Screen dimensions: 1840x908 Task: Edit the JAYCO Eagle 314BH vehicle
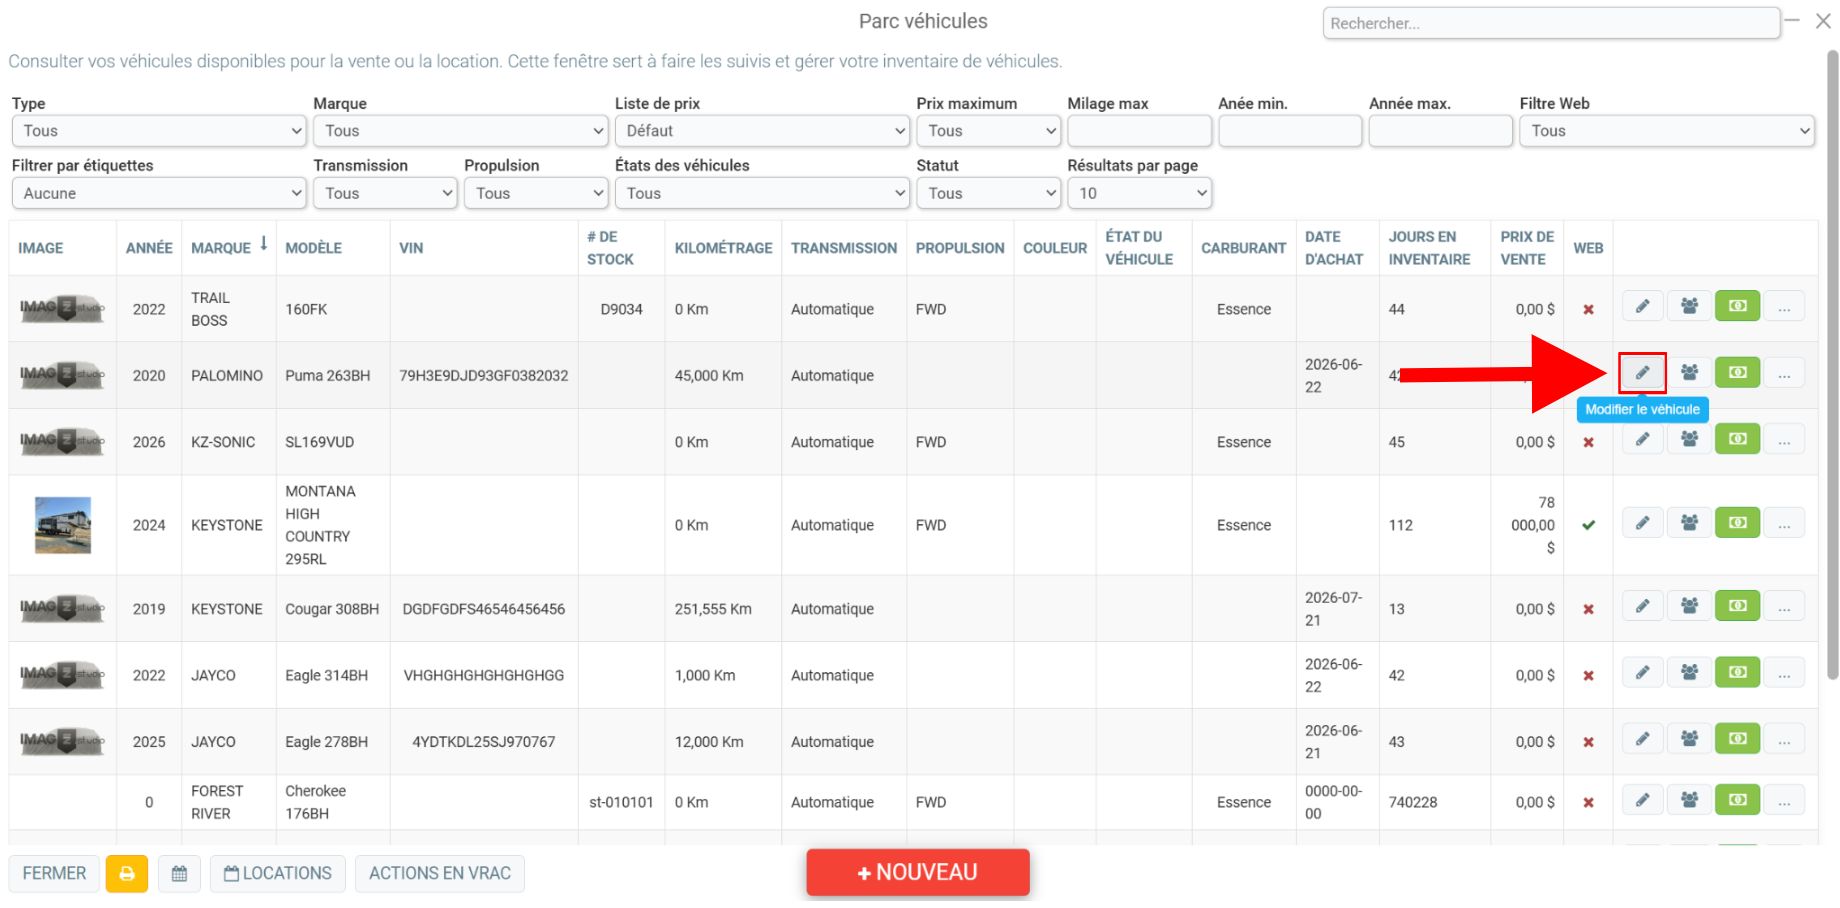tap(1642, 673)
